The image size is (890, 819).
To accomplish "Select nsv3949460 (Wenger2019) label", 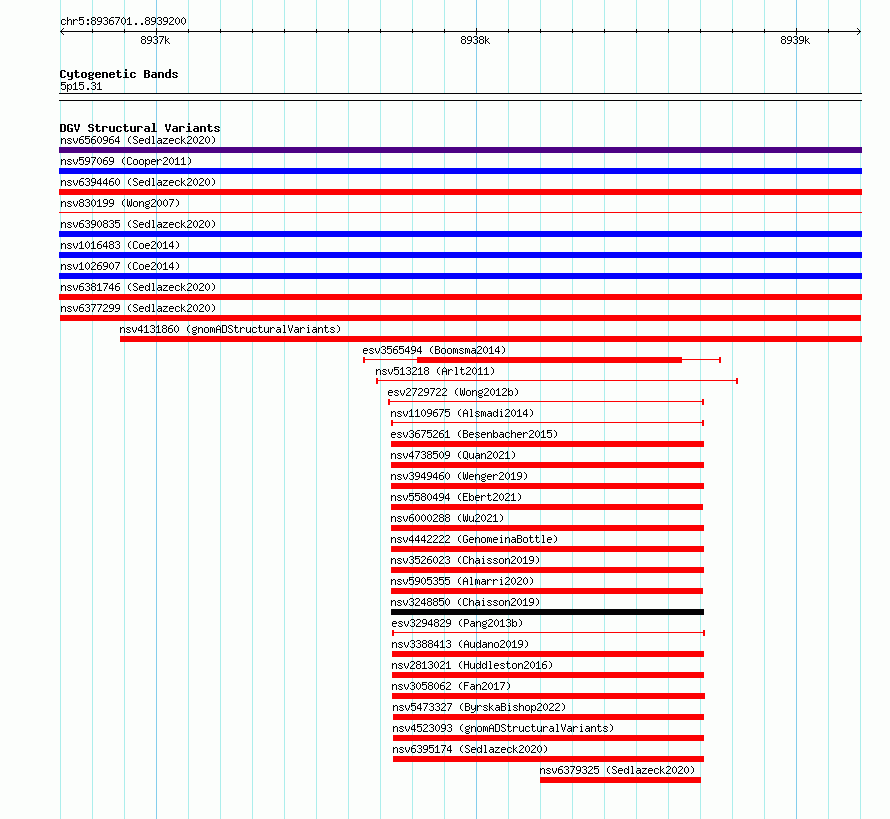I will (459, 476).
